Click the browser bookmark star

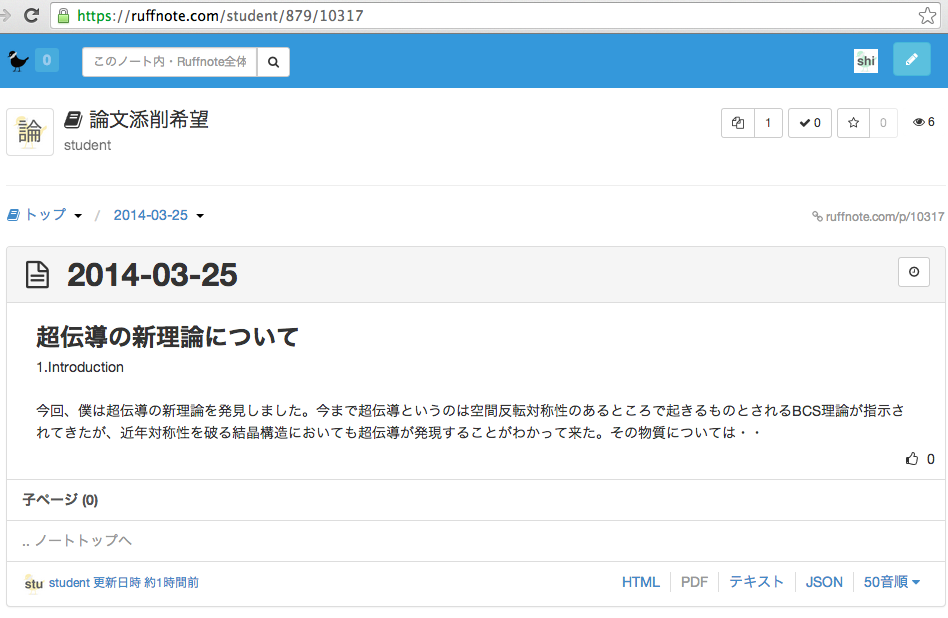[x=927, y=15]
